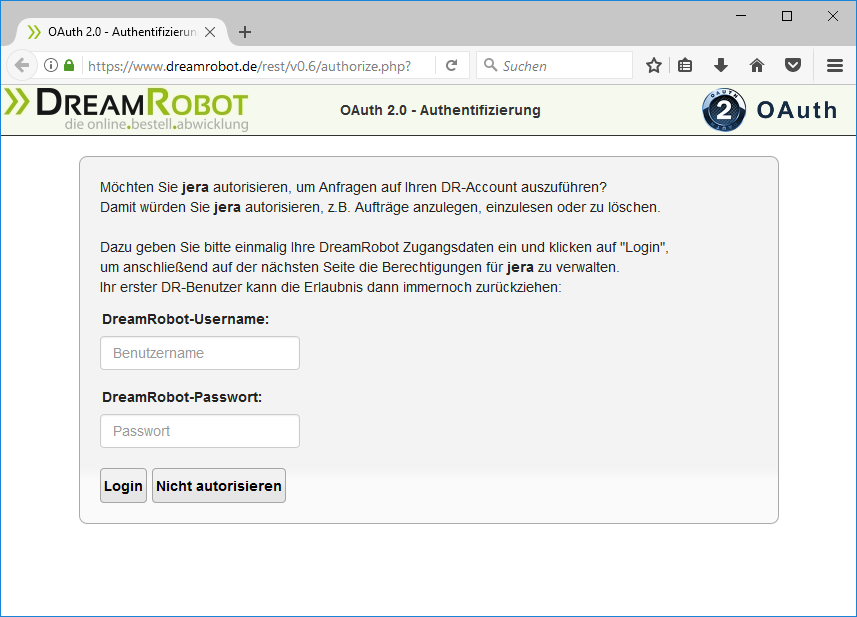
Task: Reload the page with the refresh icon
Action: [x=452, y=65]
